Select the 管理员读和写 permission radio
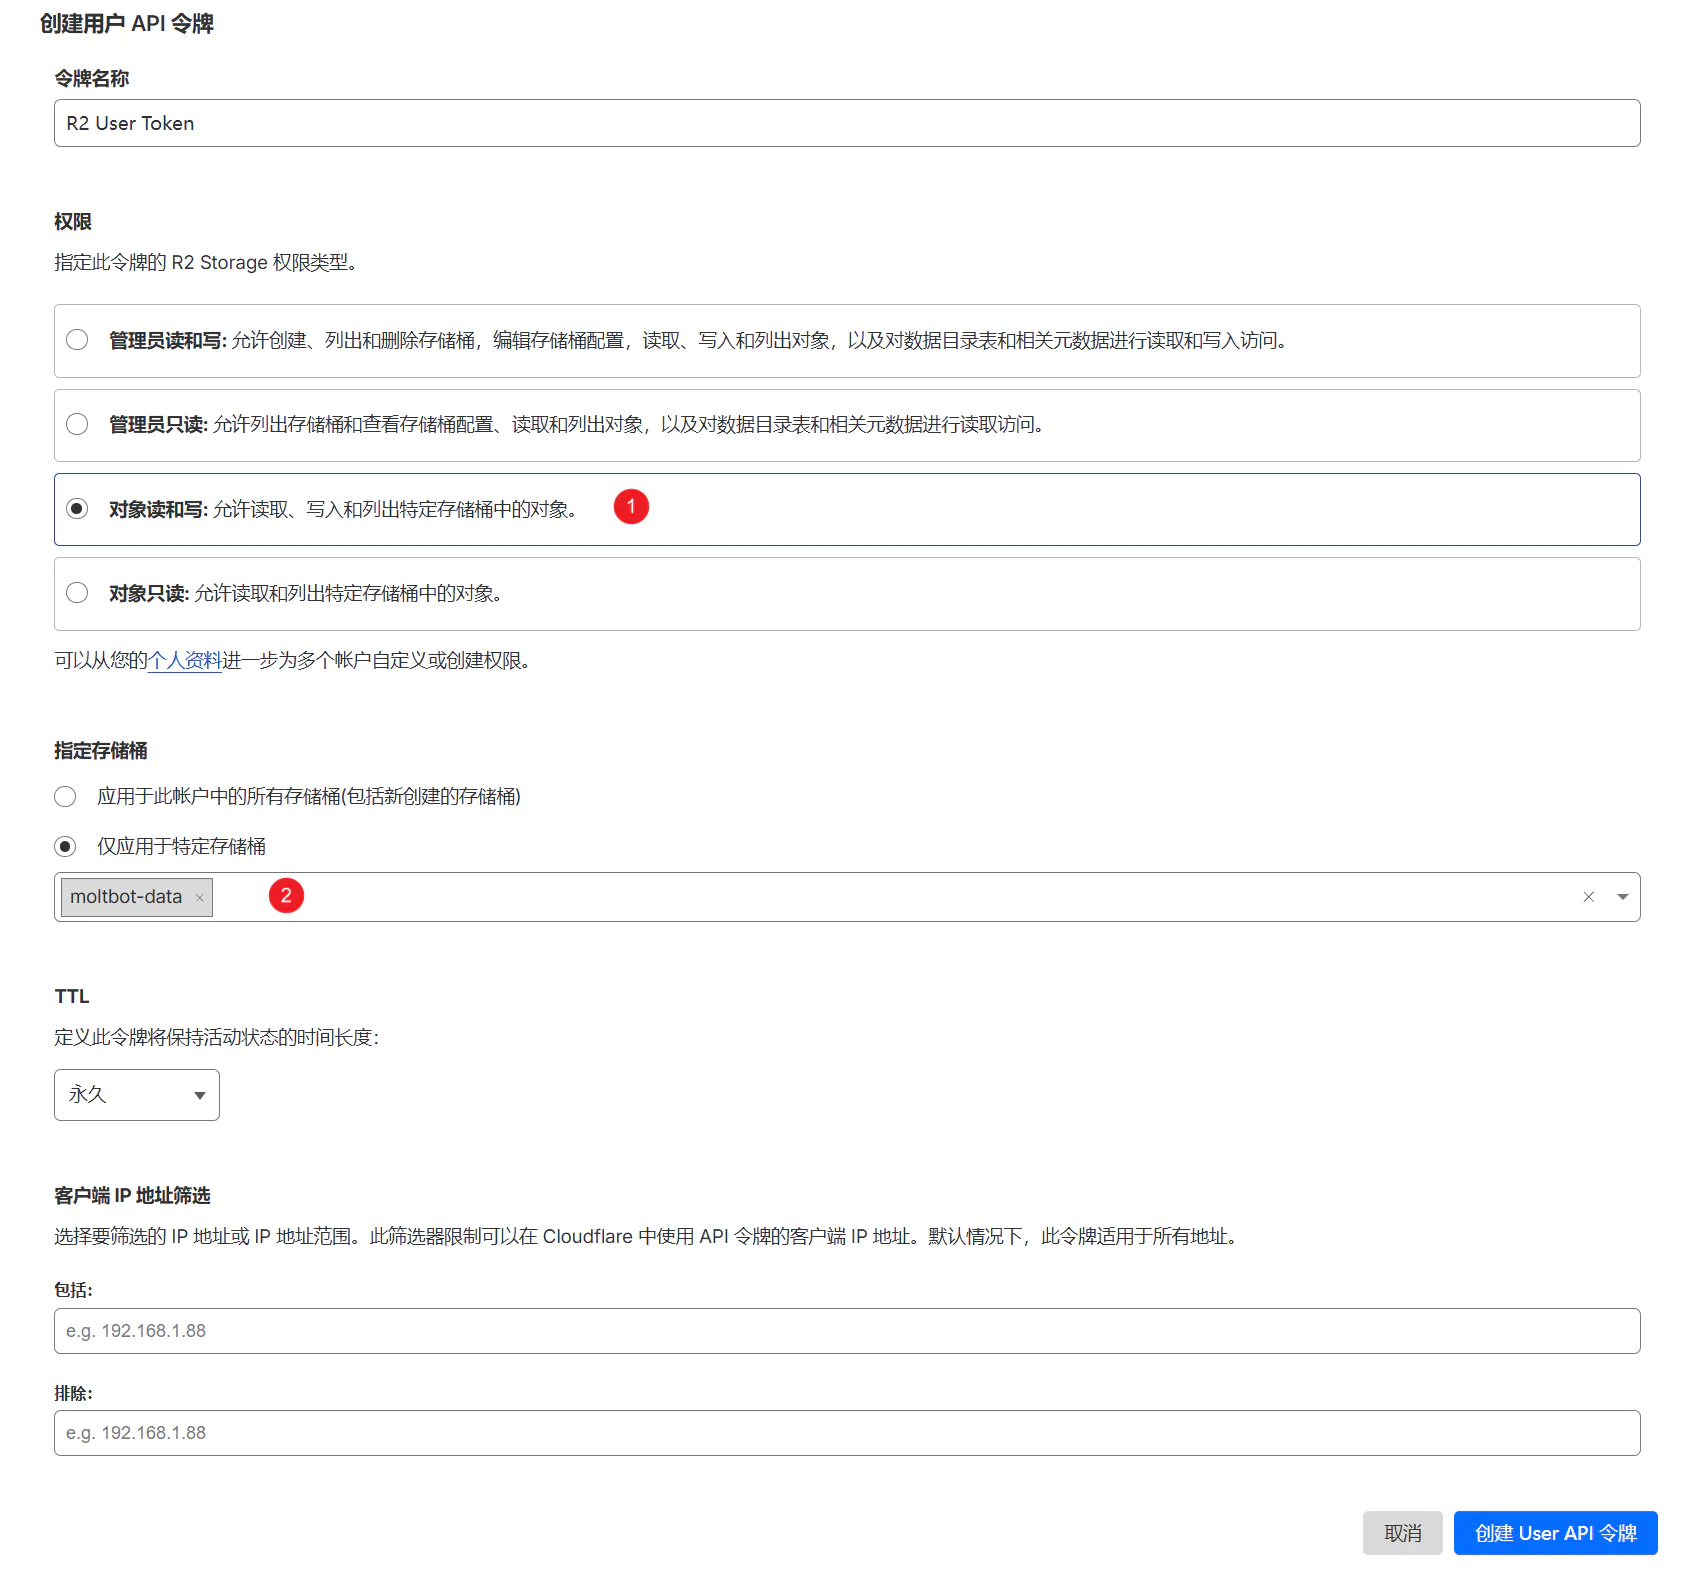Viewport: 1693px width, 1582px height. coord(77,340)
